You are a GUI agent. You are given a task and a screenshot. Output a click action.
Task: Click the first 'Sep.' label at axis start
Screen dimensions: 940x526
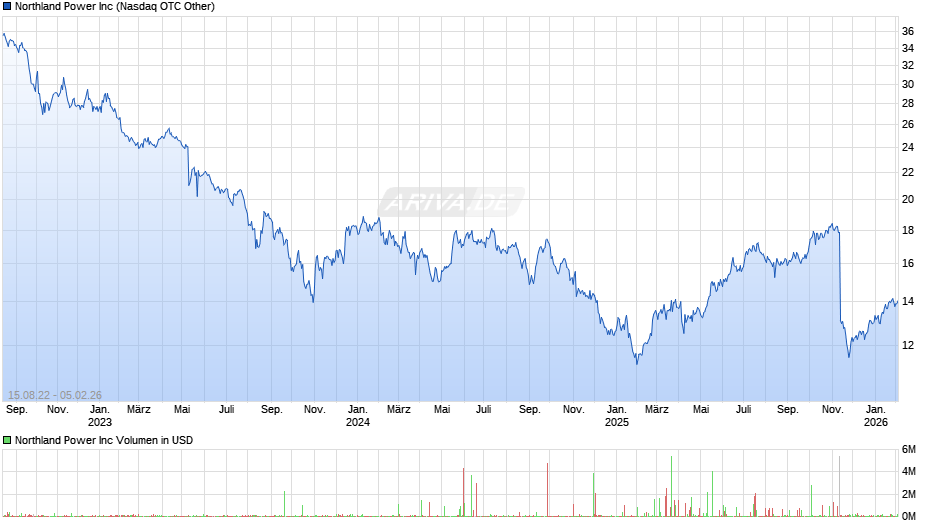tap(16, 410)
